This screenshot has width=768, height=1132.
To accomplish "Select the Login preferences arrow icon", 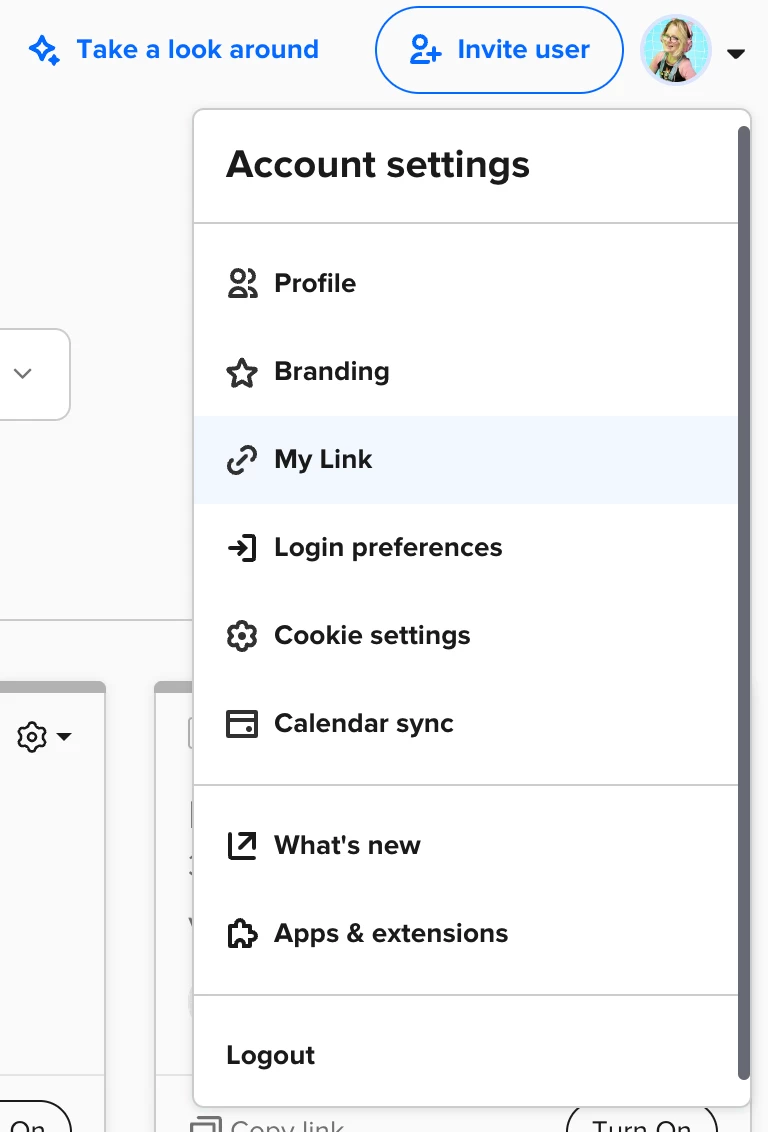I will point(242,547).
